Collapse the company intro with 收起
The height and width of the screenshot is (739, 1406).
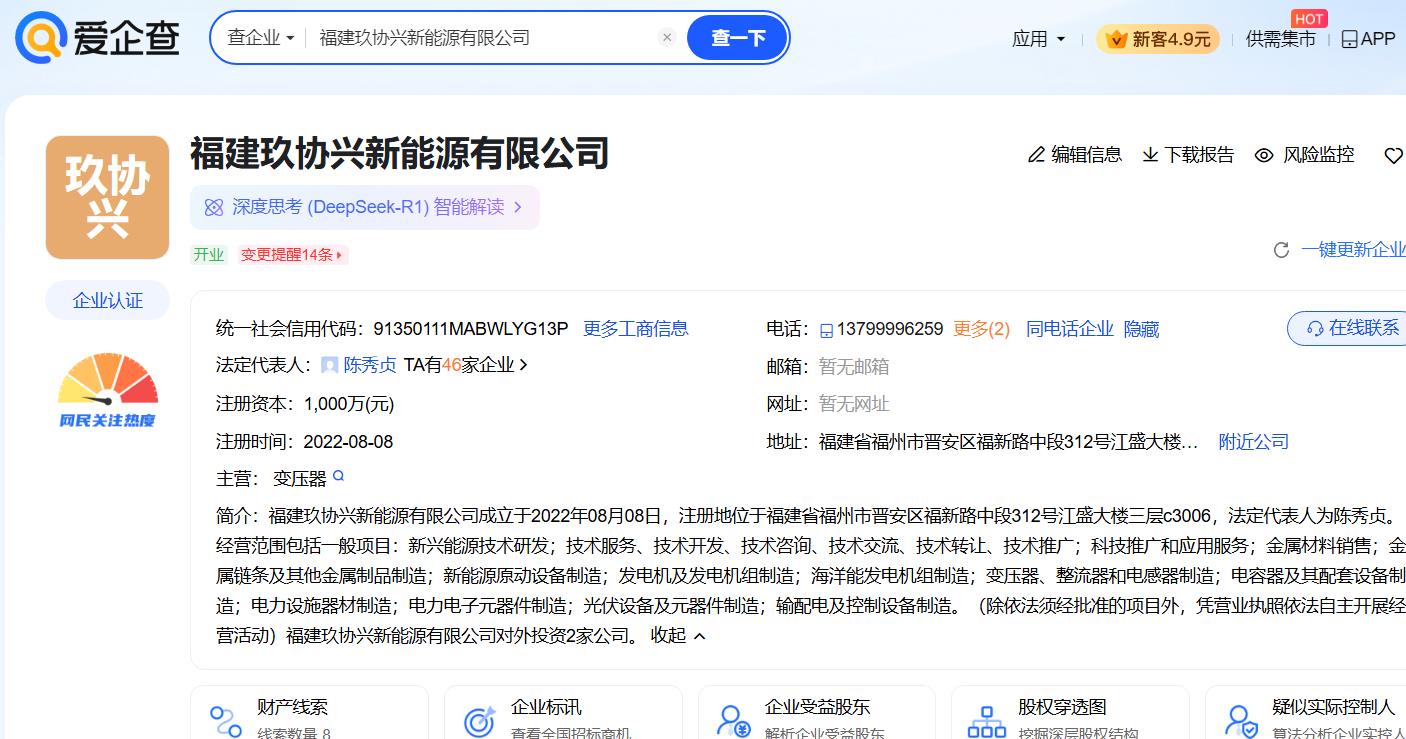(x=678, y=635)
